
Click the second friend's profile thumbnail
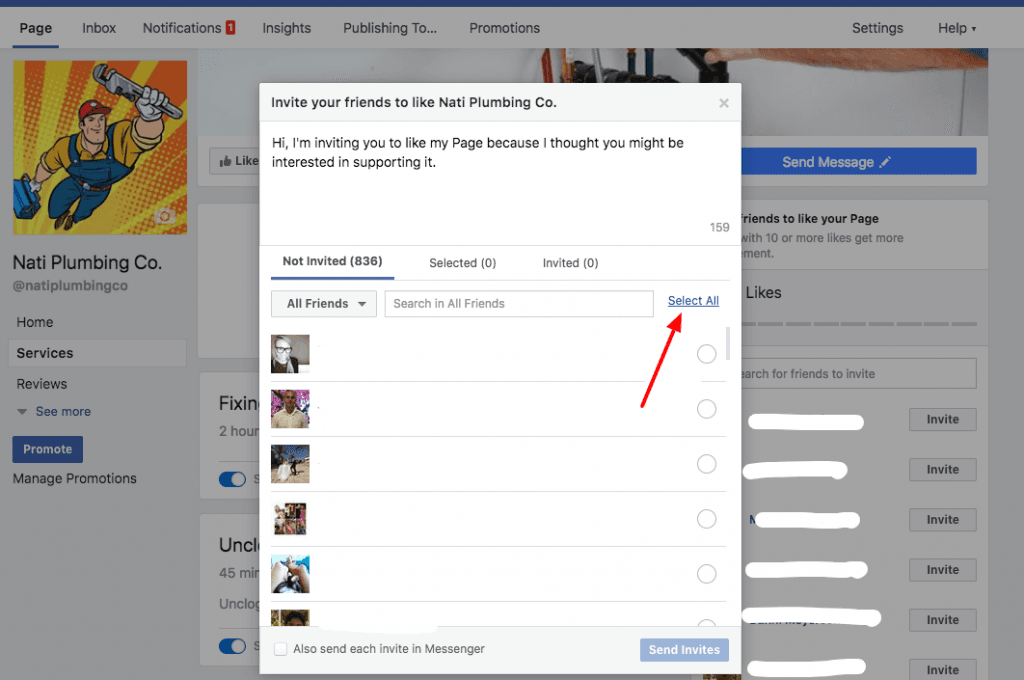pyautogui.click(x=290, y=409)
